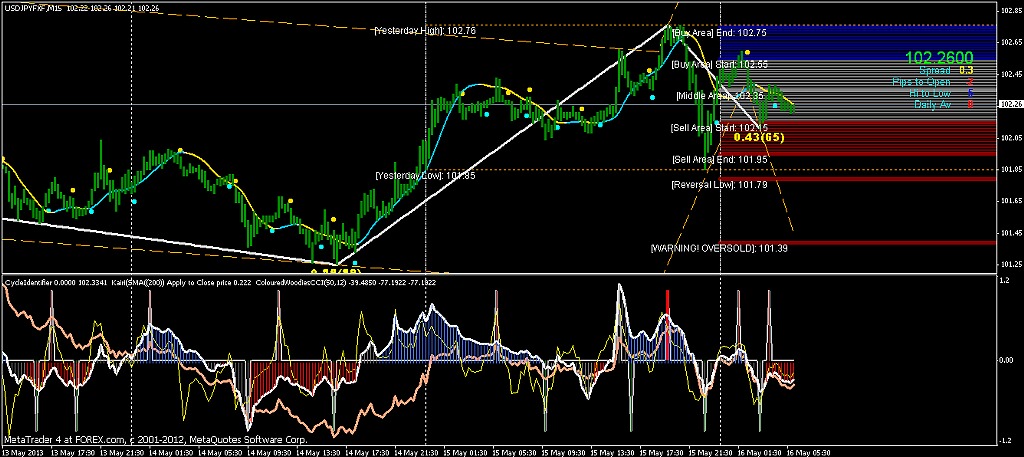Click the [Buy Area] End: 102.75 label
Image resolution: width=1024 pixels, height=457 pixels.
pyautogui.click(x=720, y=31)
